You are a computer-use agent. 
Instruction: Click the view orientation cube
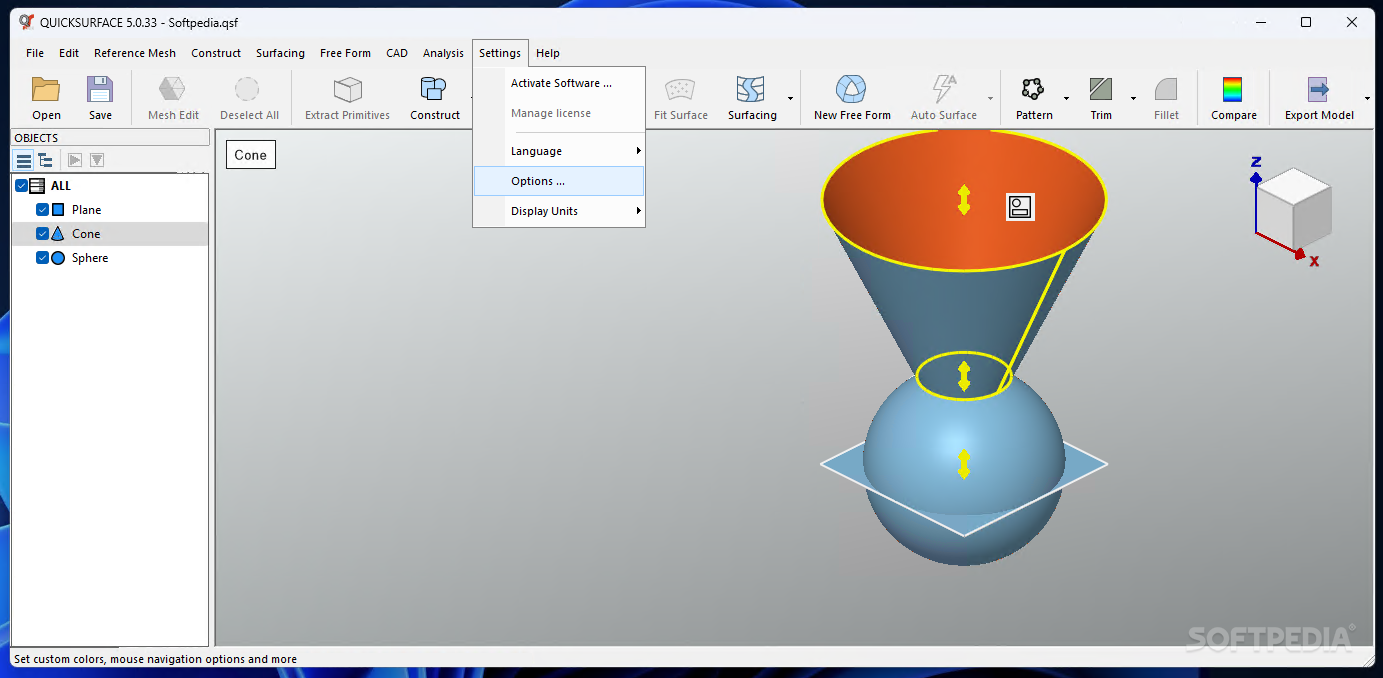[x=1294, y=208]
